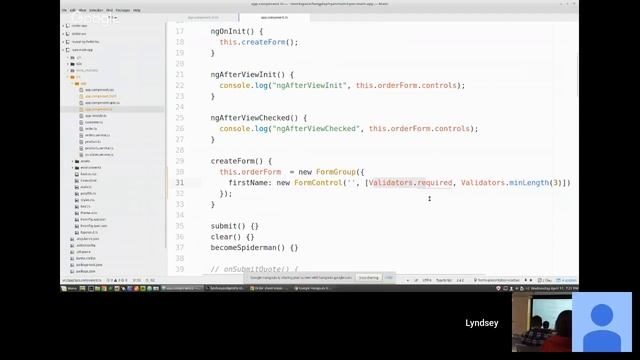Open package.json at tree bottom
Viewport: 640px width, 360px height.
point(86,271)
